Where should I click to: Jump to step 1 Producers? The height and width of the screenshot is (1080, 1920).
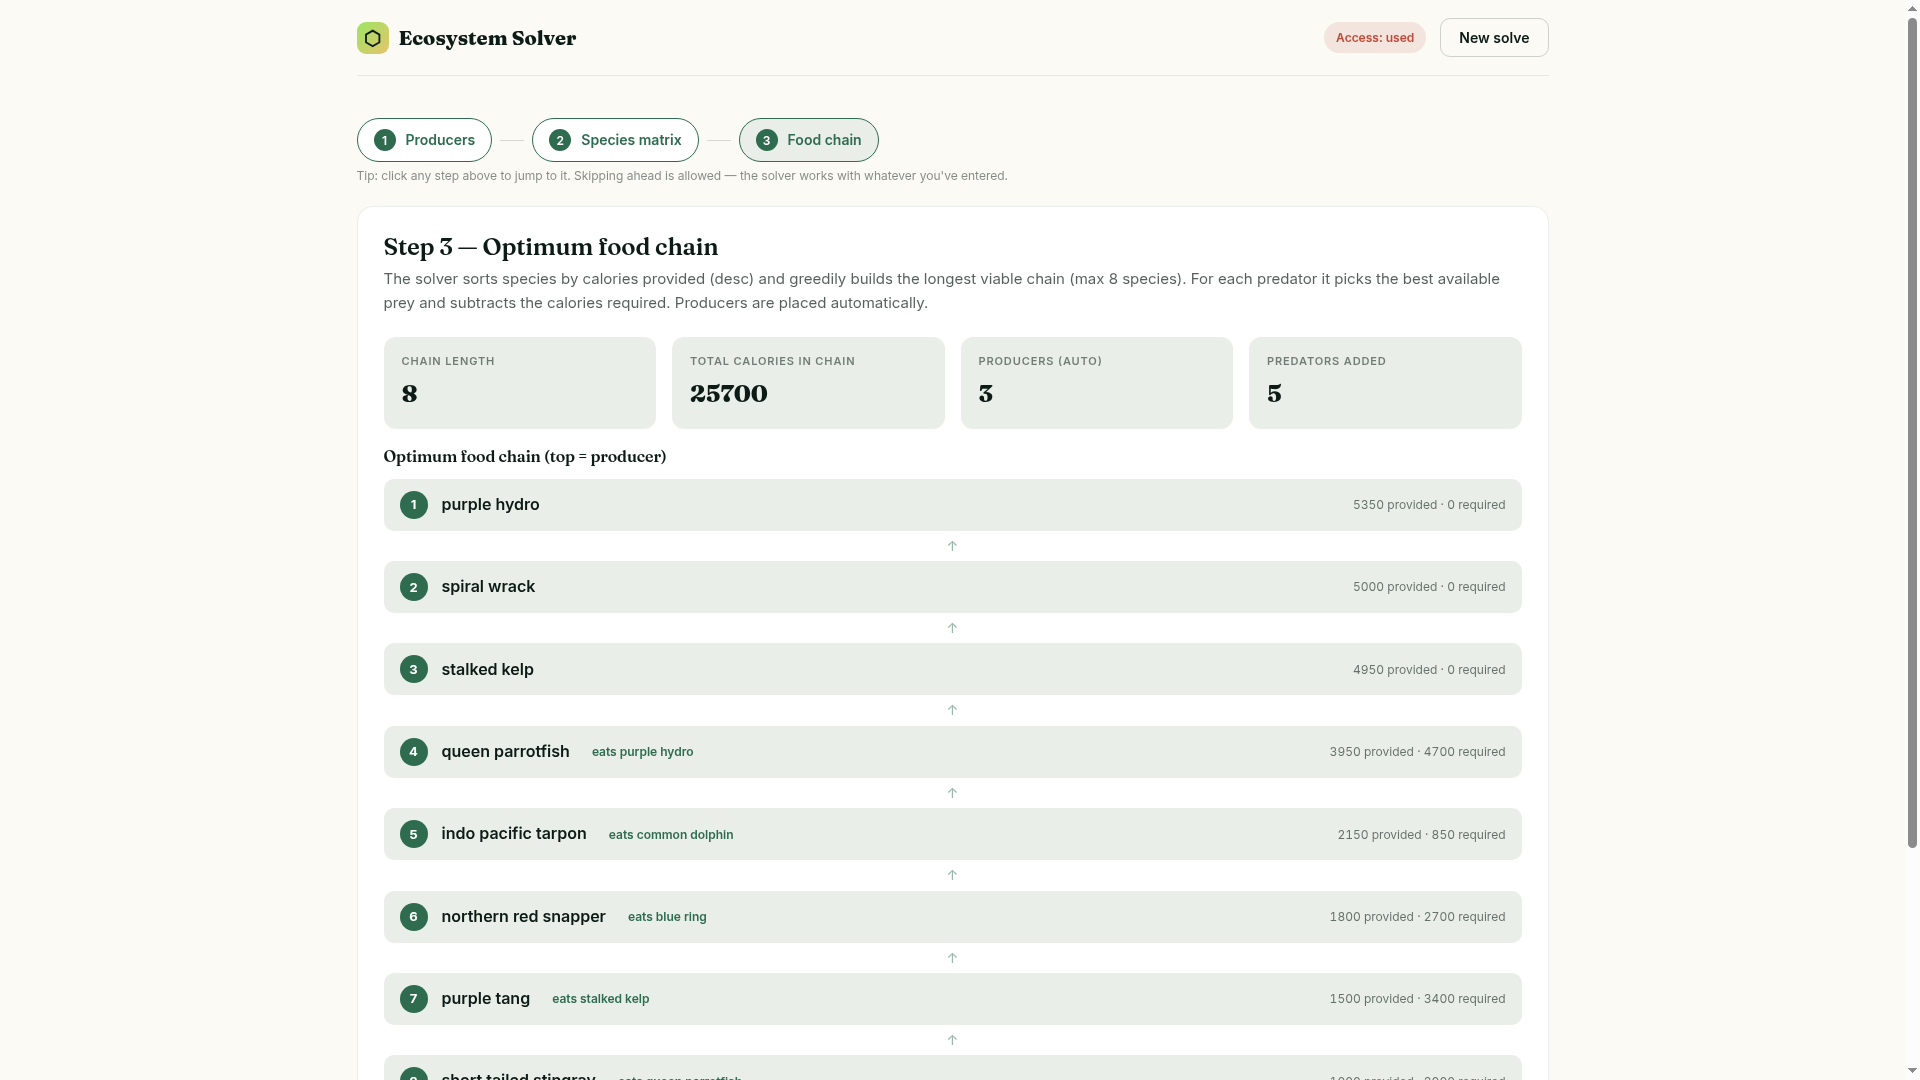coord(424,140)
